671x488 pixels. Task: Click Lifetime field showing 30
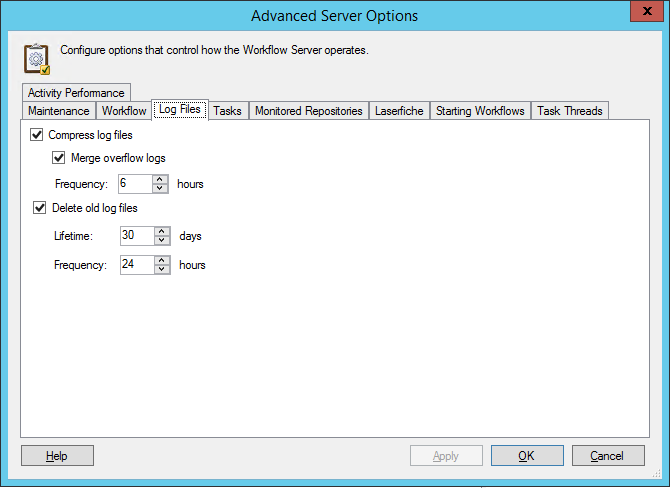point(137,236)
